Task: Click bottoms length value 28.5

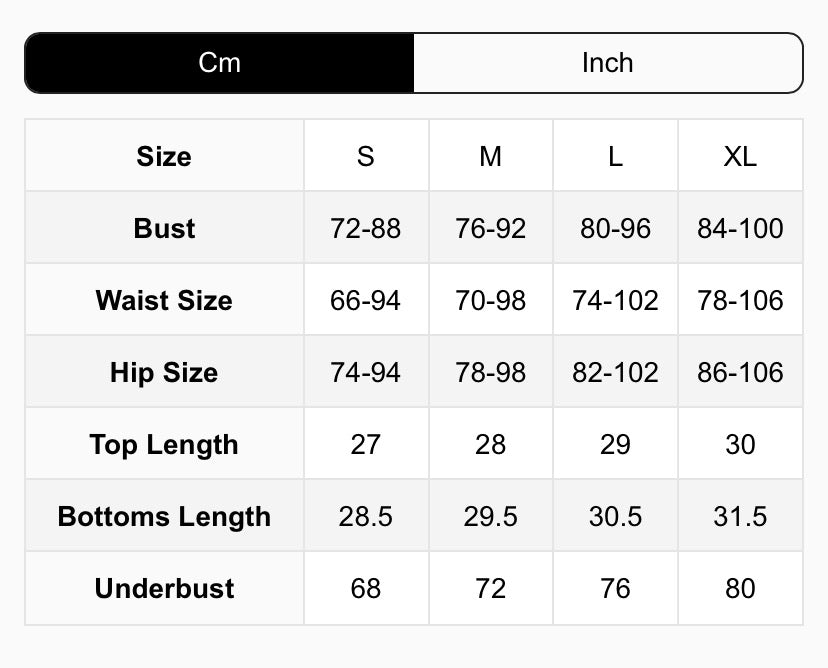Action: click(x=366, y=516)
